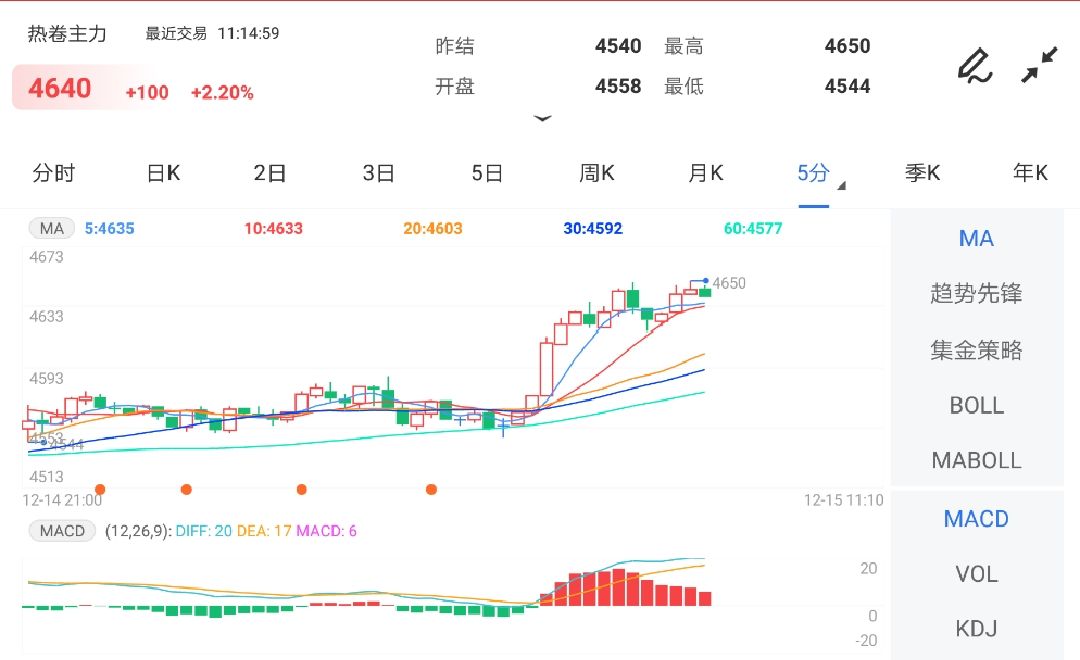1080x660 pixels.
Task: Switch to the 日K tab
Action: (163, 173)
